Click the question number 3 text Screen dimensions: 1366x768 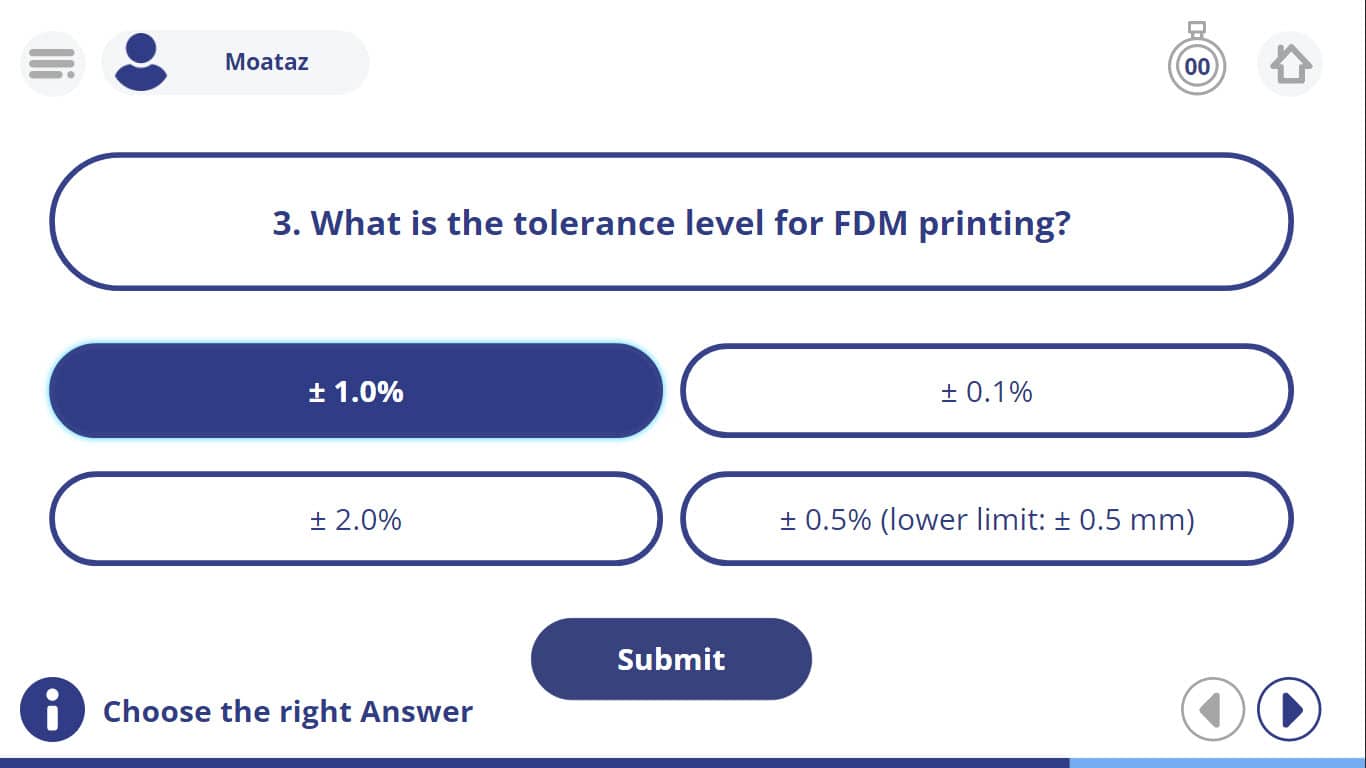pyautogui.click(x=286, y=223)
